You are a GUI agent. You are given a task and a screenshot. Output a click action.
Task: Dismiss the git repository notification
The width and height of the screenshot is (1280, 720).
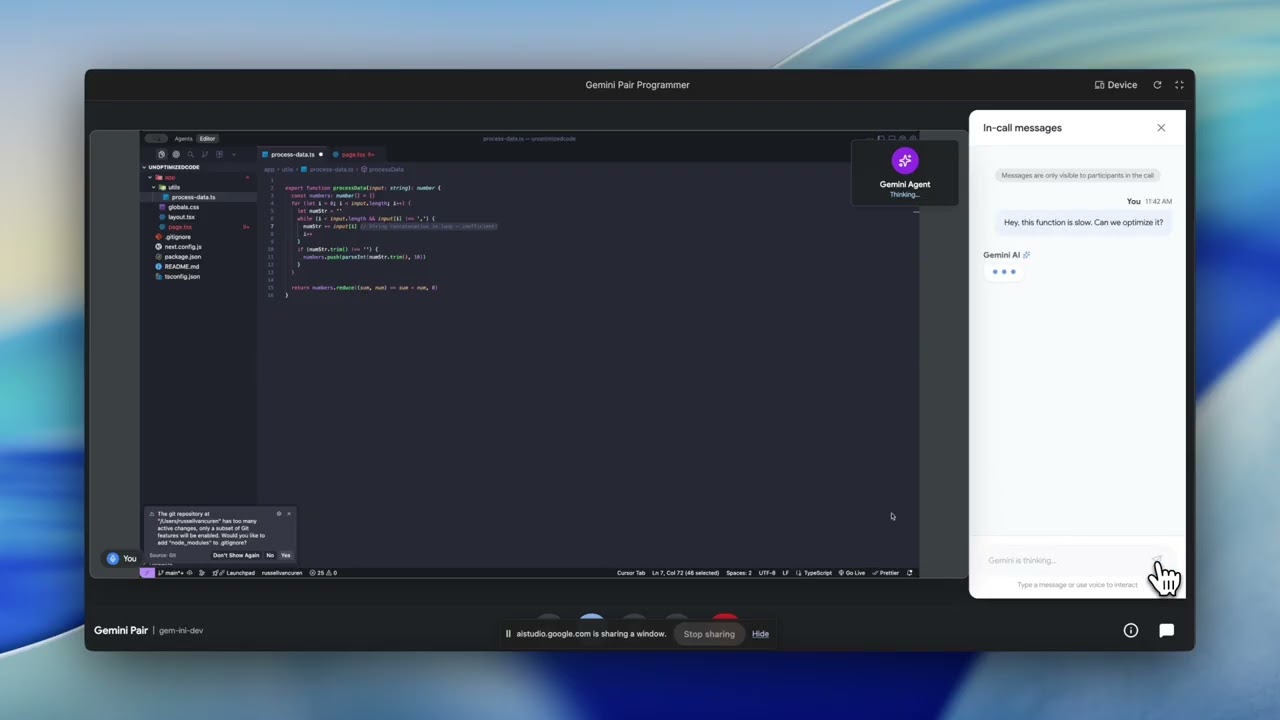click(289, 514)
